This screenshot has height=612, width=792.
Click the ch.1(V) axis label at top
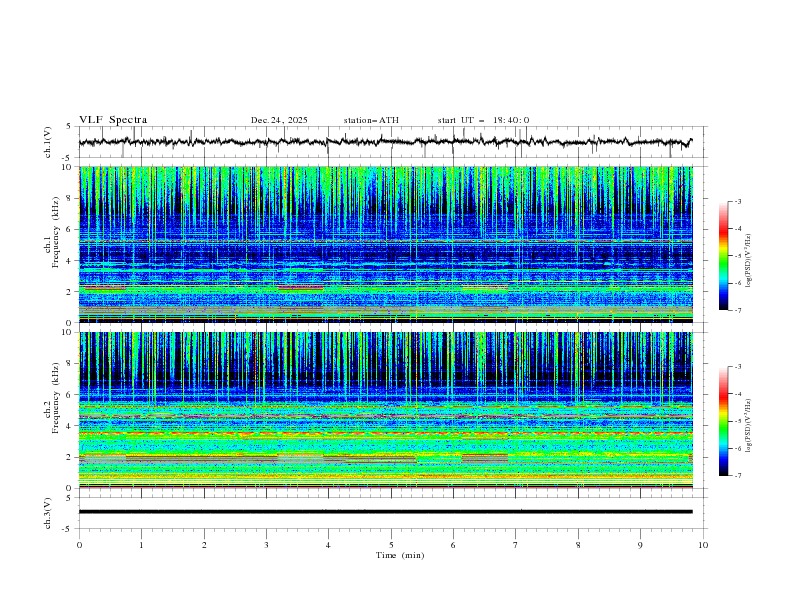pos(48,142)
